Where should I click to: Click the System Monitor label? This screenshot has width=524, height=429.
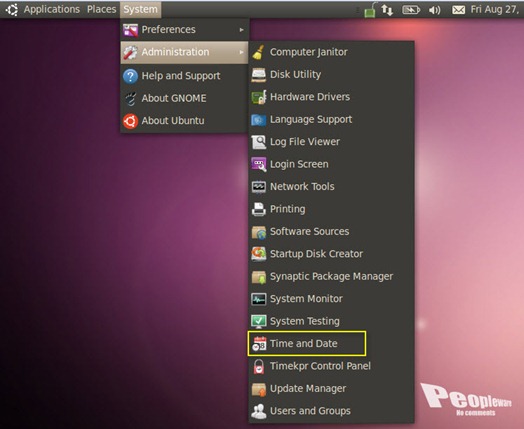click(x=306, y=299)
